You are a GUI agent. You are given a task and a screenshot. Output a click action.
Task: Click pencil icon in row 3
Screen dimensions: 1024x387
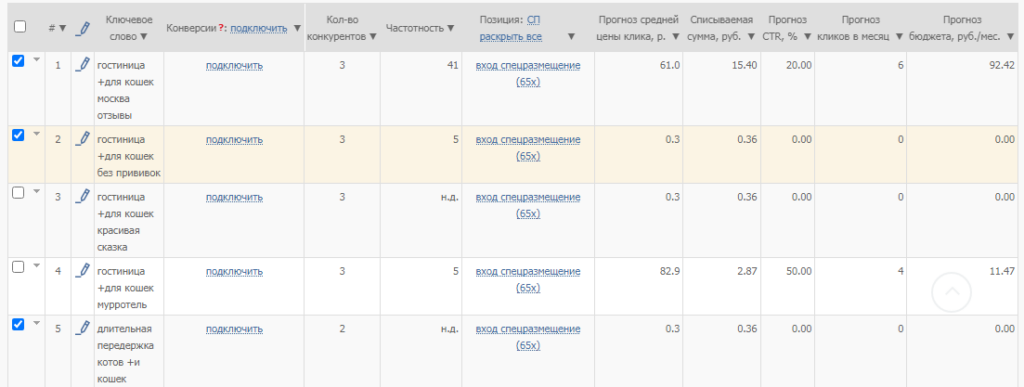[82, 195]
